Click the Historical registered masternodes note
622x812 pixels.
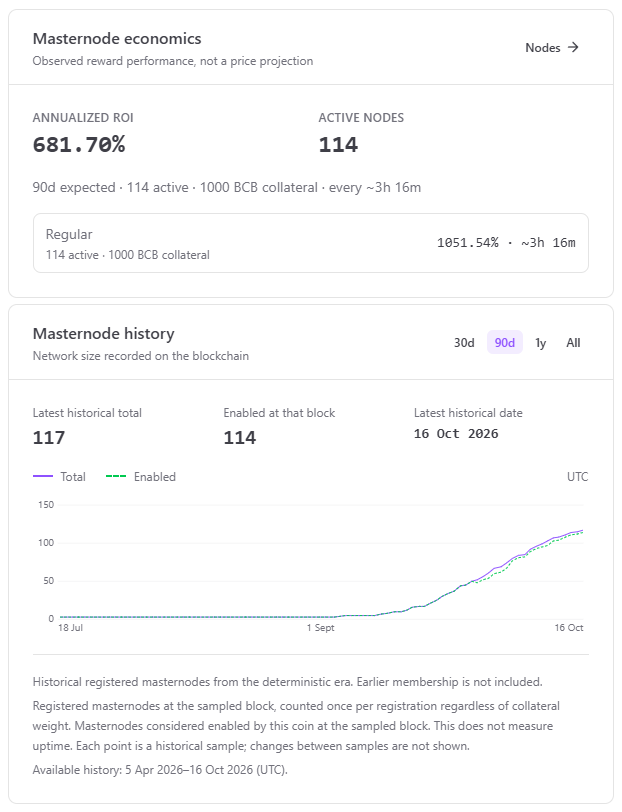point(287,682)
